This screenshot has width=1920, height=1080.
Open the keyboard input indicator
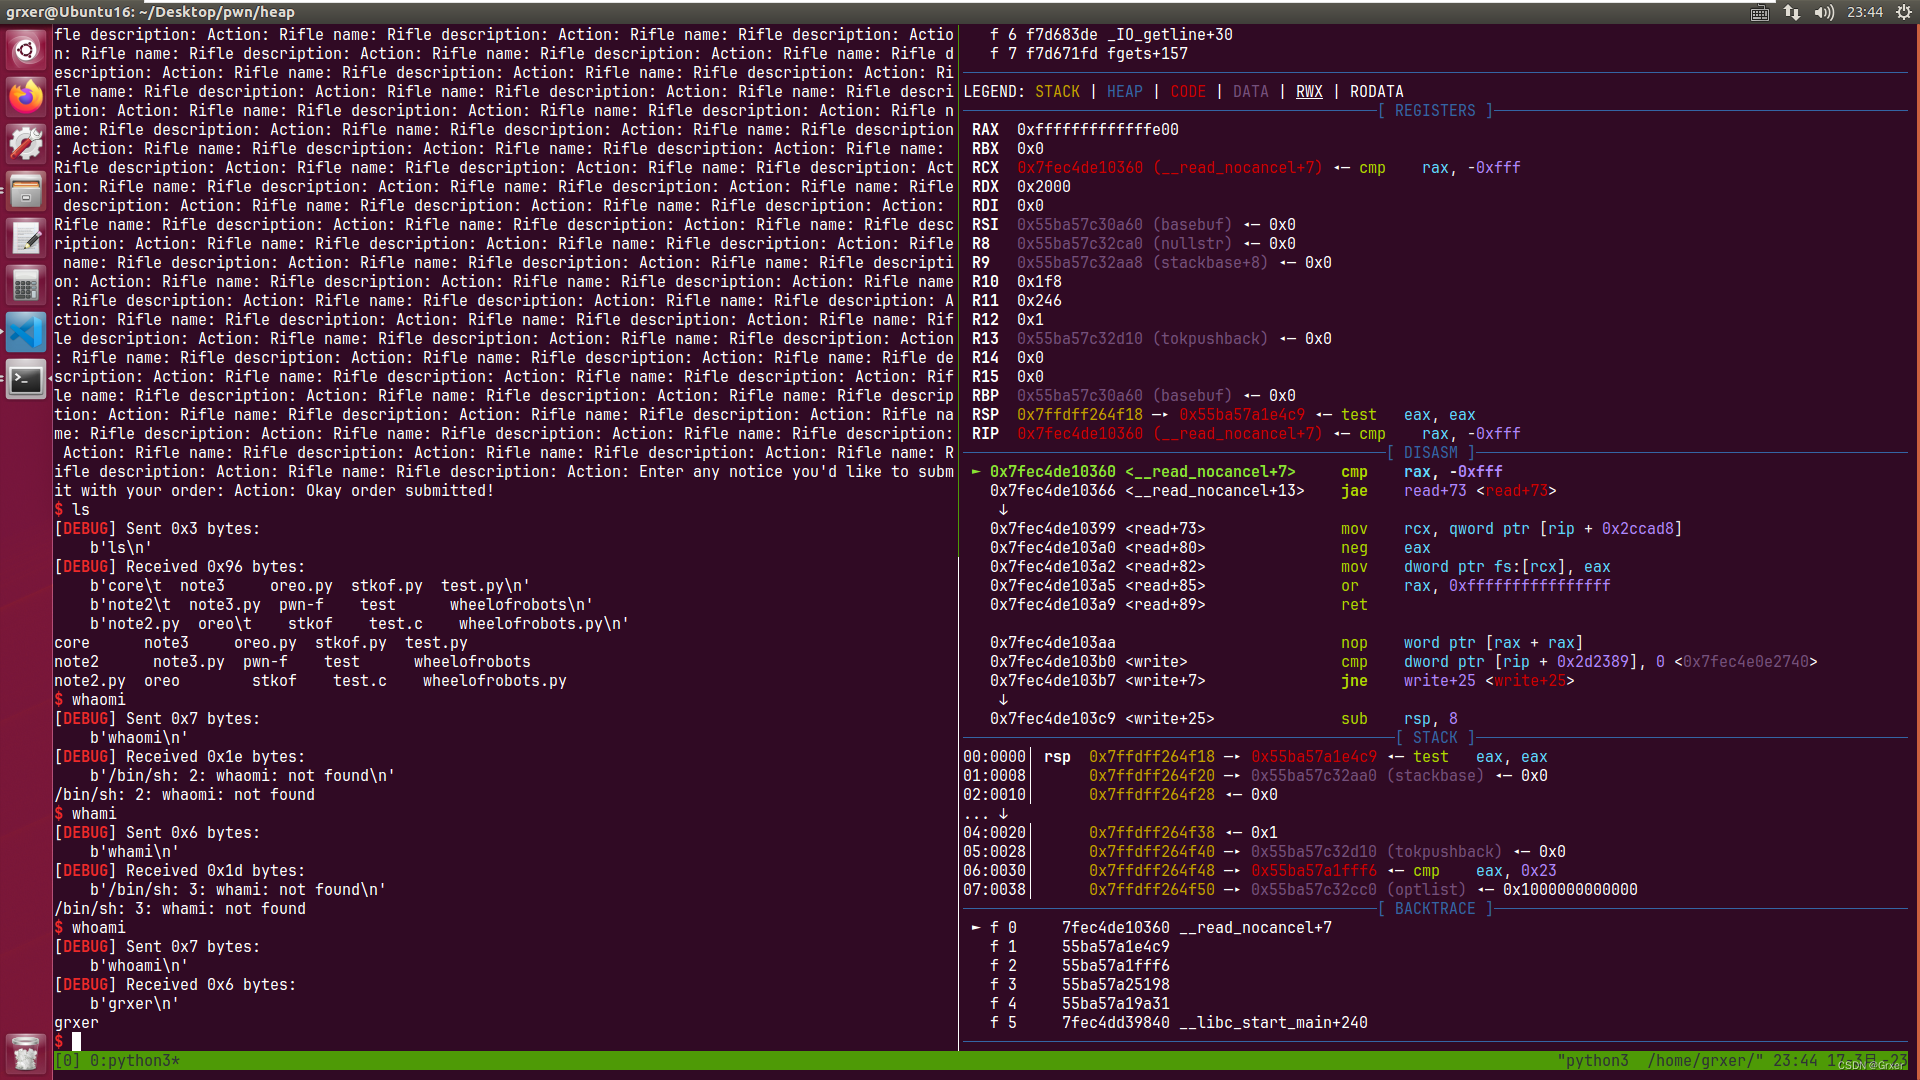coord(1760,12)
